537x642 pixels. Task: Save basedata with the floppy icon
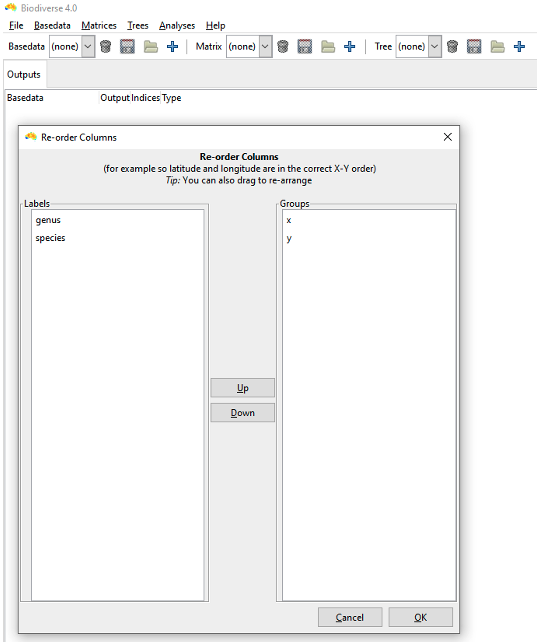point(127,46)
